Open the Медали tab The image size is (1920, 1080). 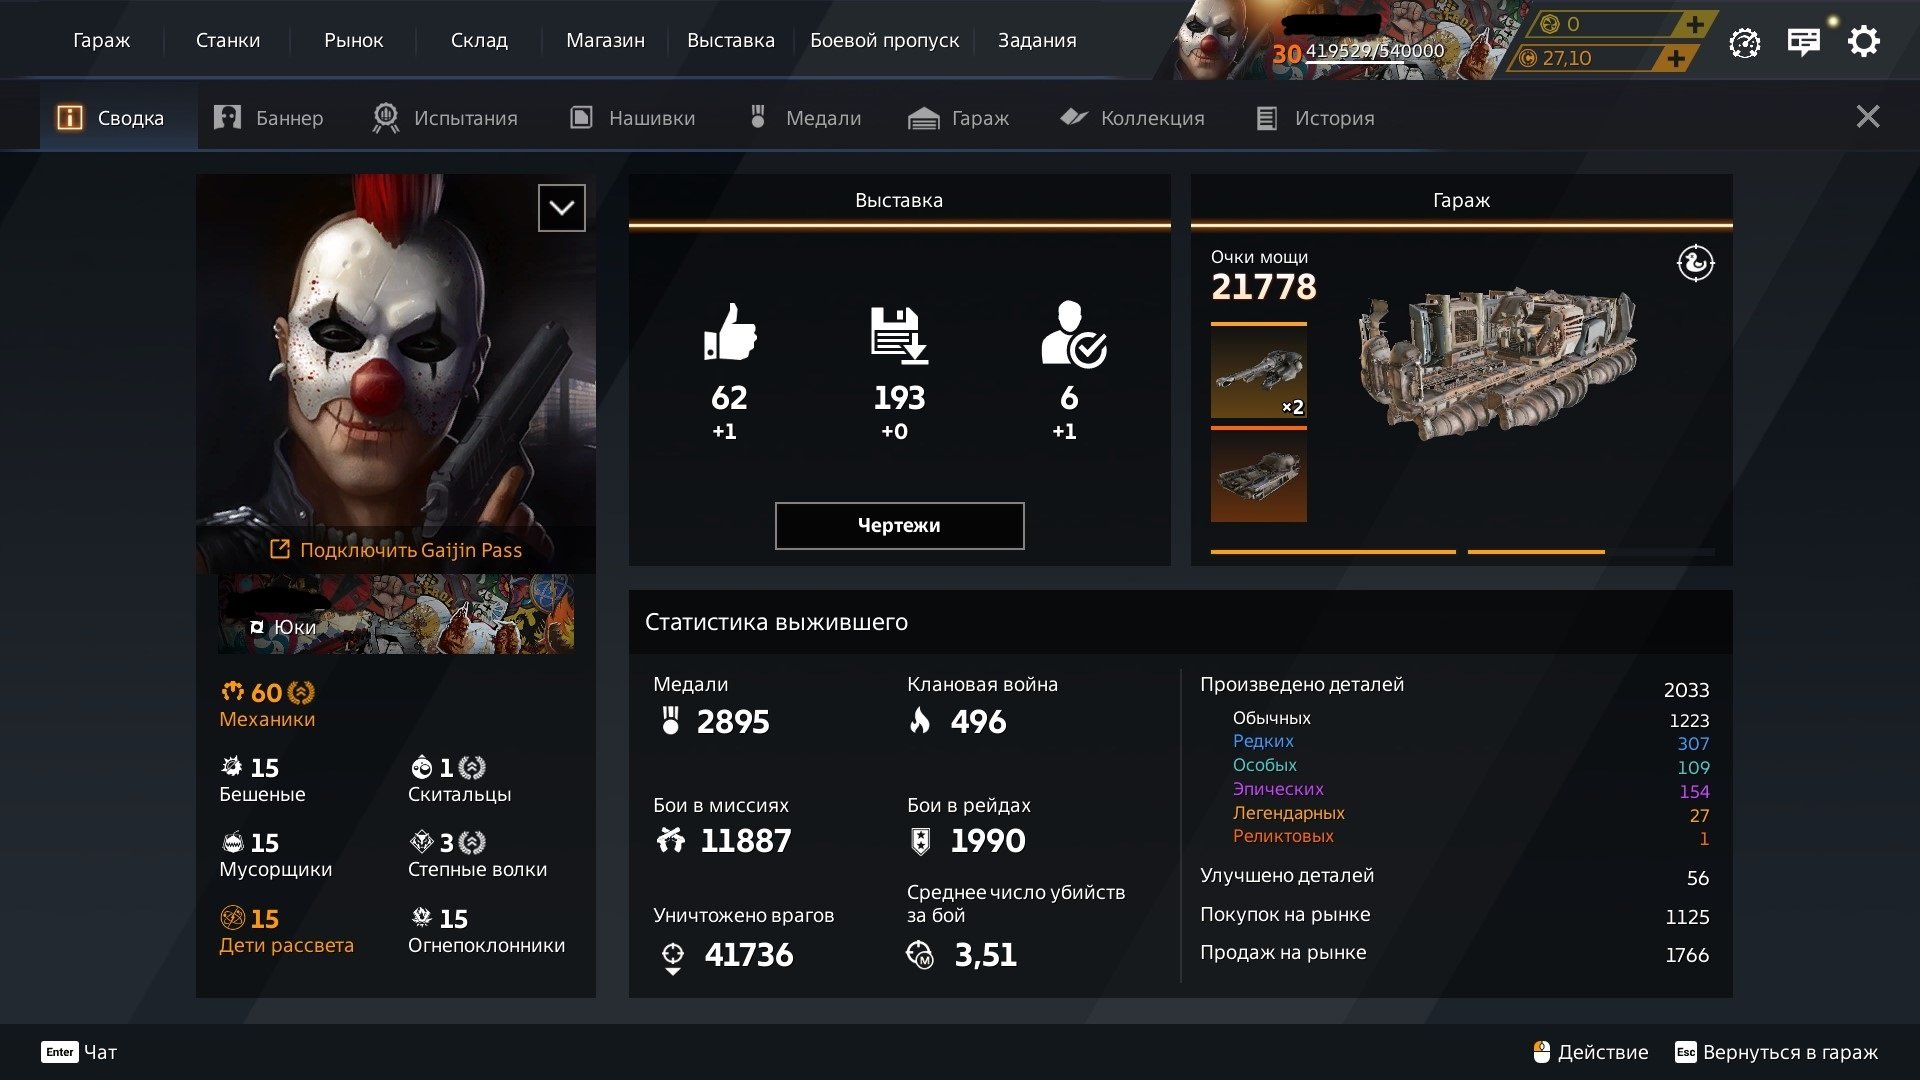[x=804, y=118]
